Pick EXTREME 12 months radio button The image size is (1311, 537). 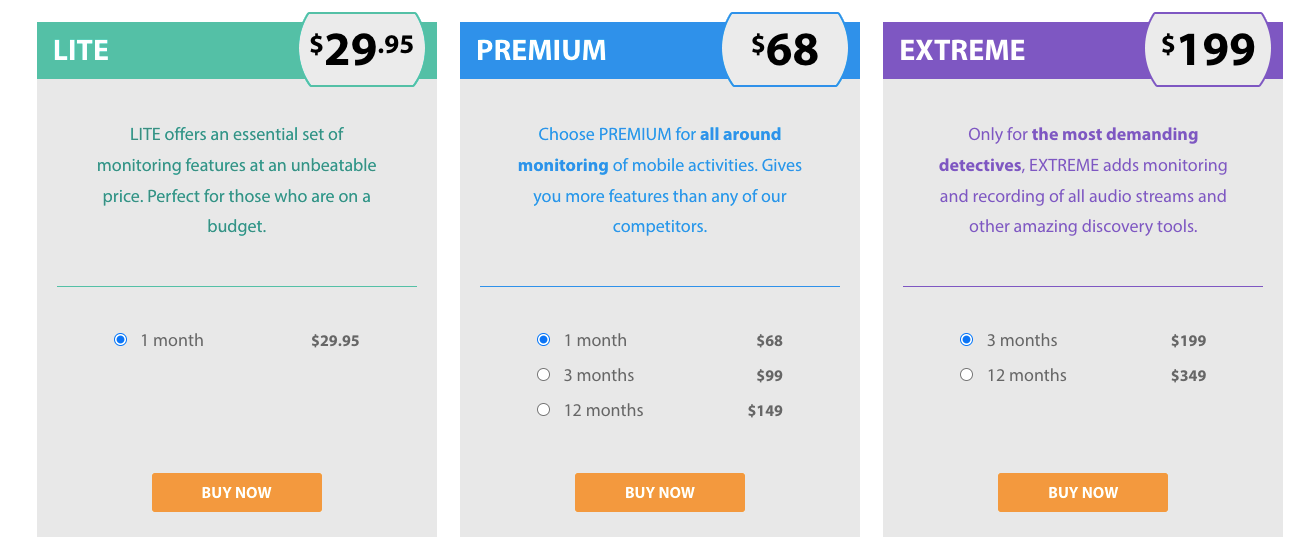click(967, 375)
